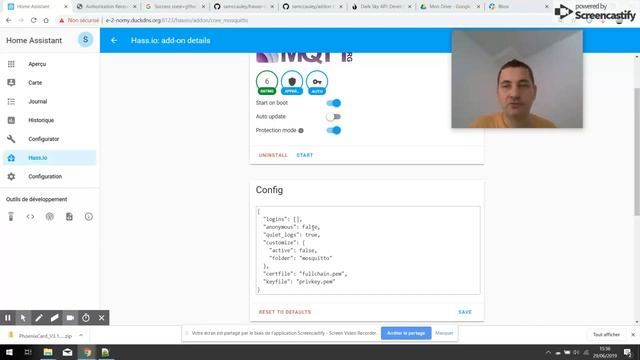
Task: Open the Windows Start menu
Action: [9, 352]
